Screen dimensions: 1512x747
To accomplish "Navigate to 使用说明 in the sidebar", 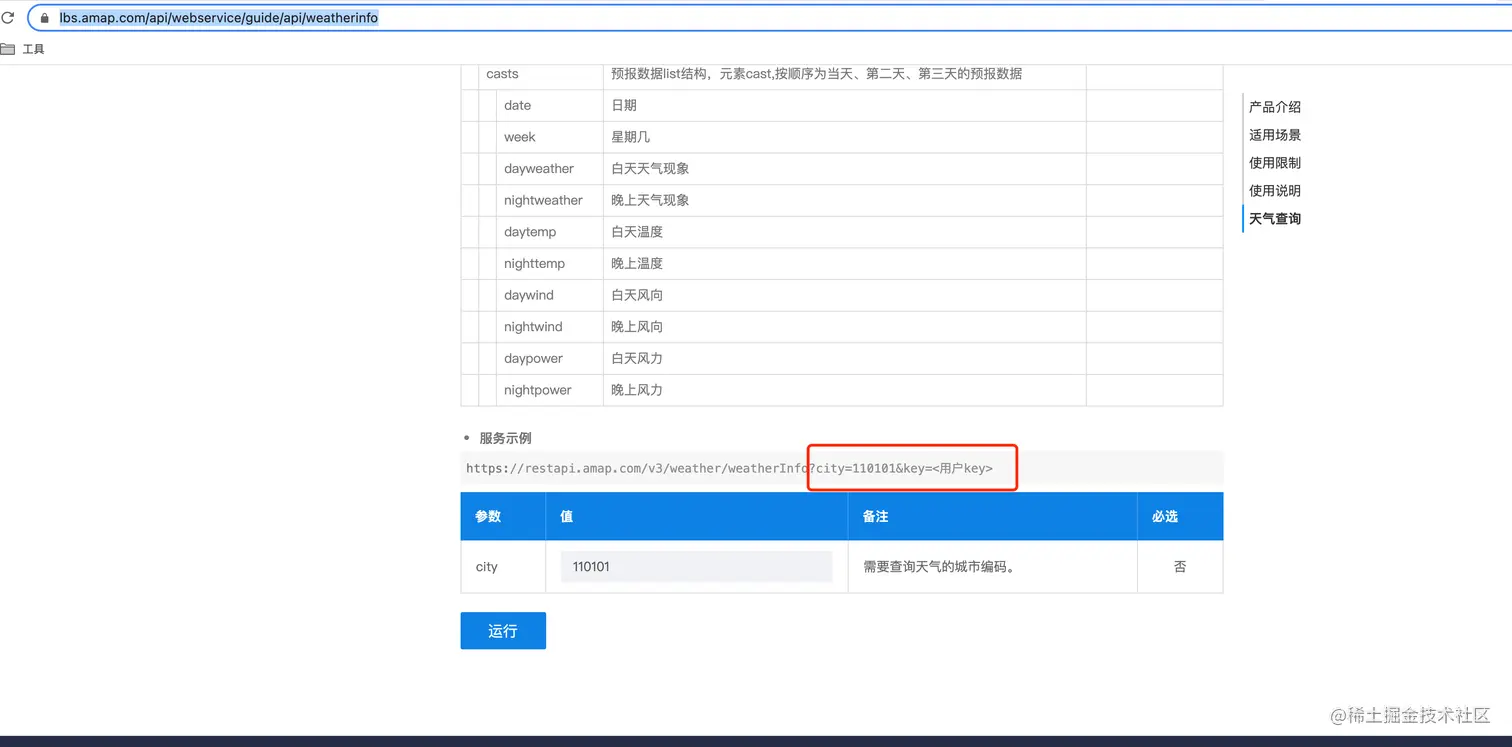I will click(x=1275, y=191).
